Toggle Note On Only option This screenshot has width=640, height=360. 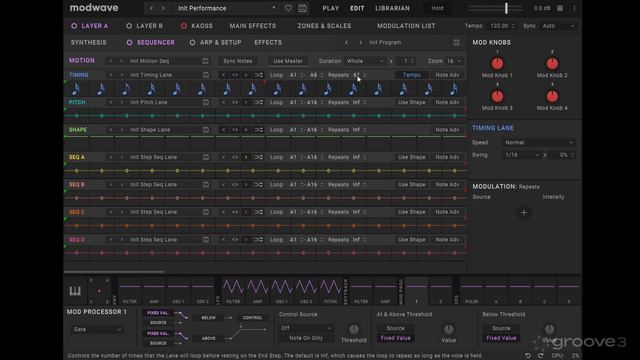click(x=306, y=338)
